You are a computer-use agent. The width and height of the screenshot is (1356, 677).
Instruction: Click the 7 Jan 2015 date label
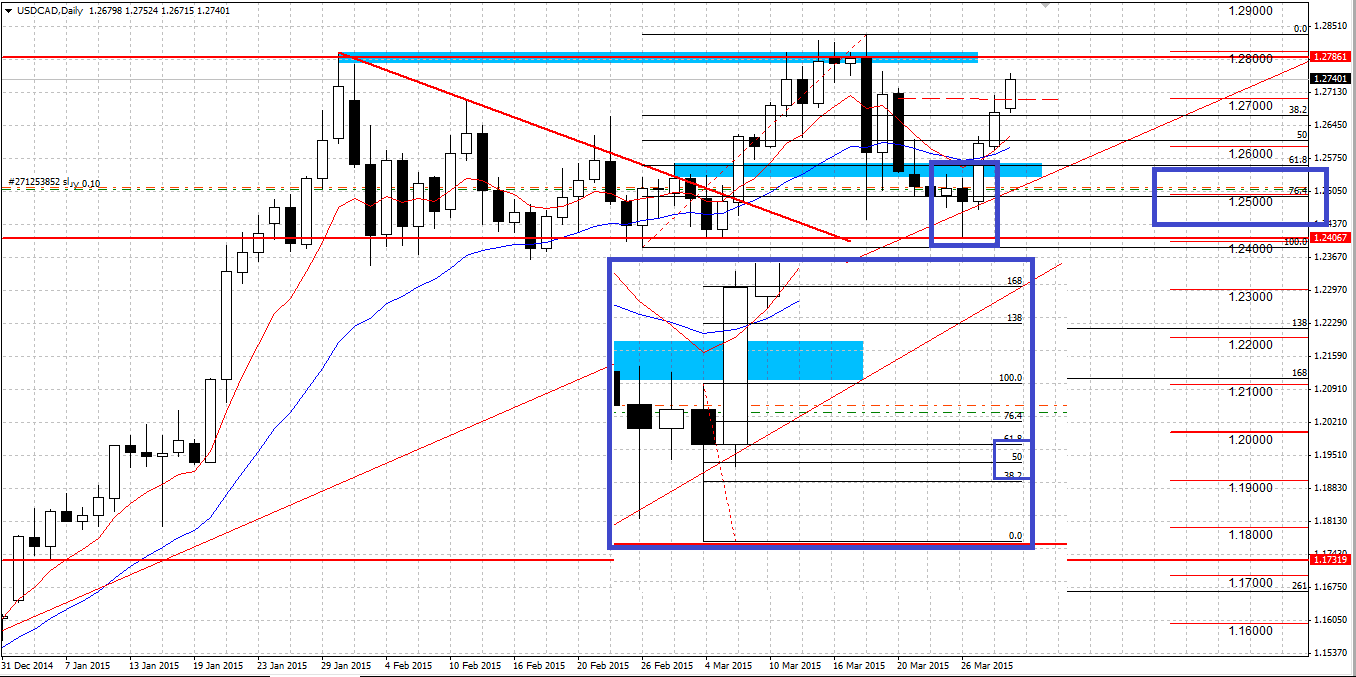(87, 665)
